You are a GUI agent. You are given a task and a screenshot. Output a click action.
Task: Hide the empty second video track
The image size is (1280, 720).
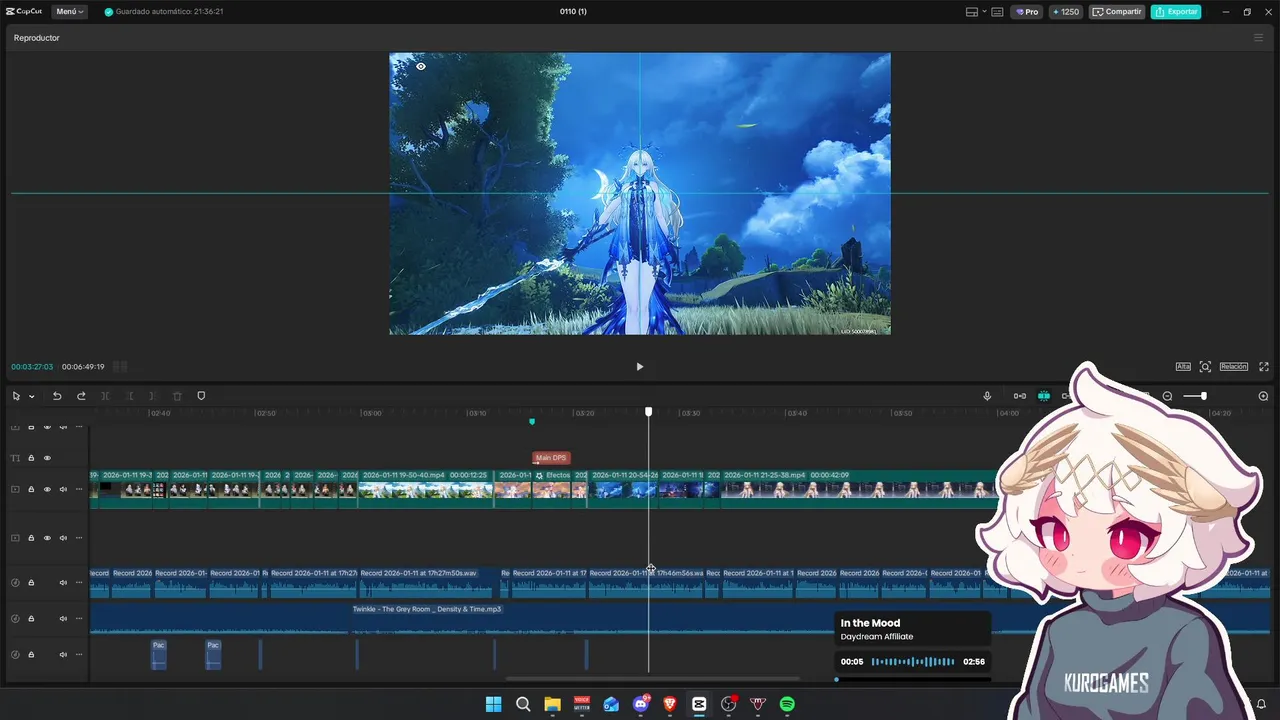(47, 538)
